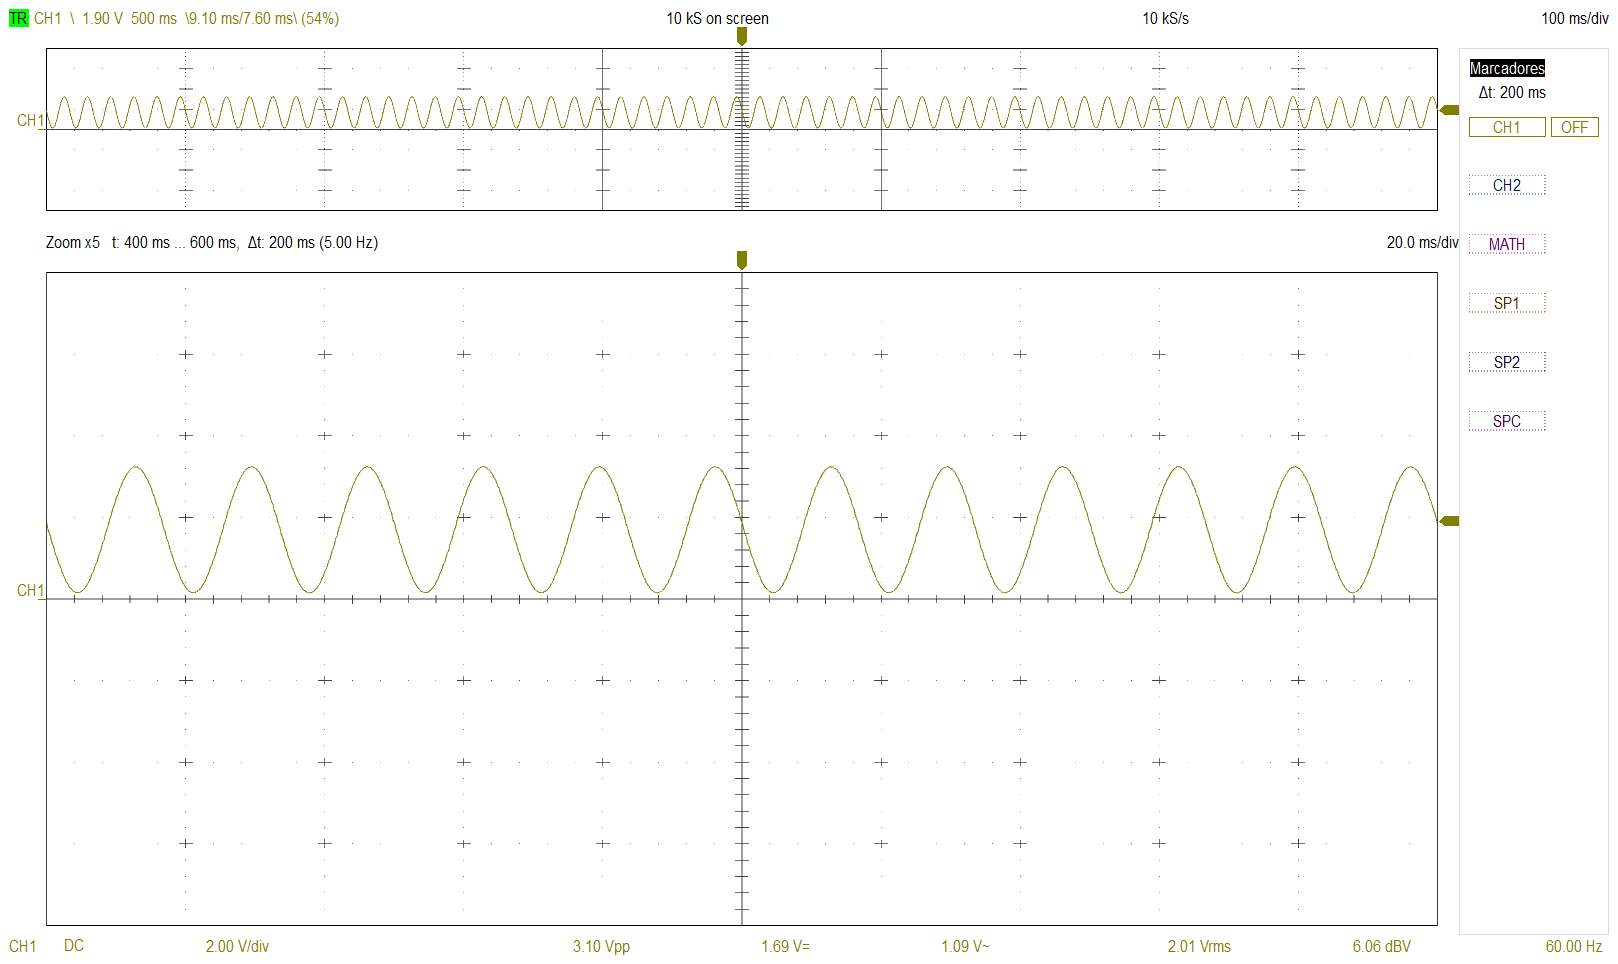Open the 2.00 V/div vertical scale setting
Image resolution: width=1618 pixels, height=964 pixels.
click(237, 946)
